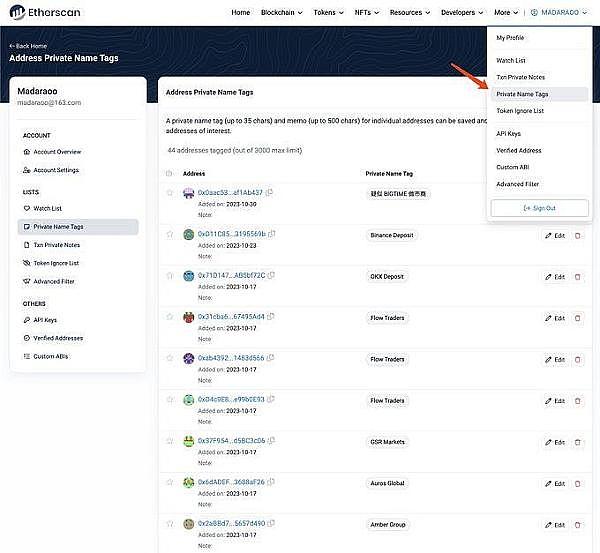
Task: Copy the GSR Markets address using copy icon
Action: 272,440
